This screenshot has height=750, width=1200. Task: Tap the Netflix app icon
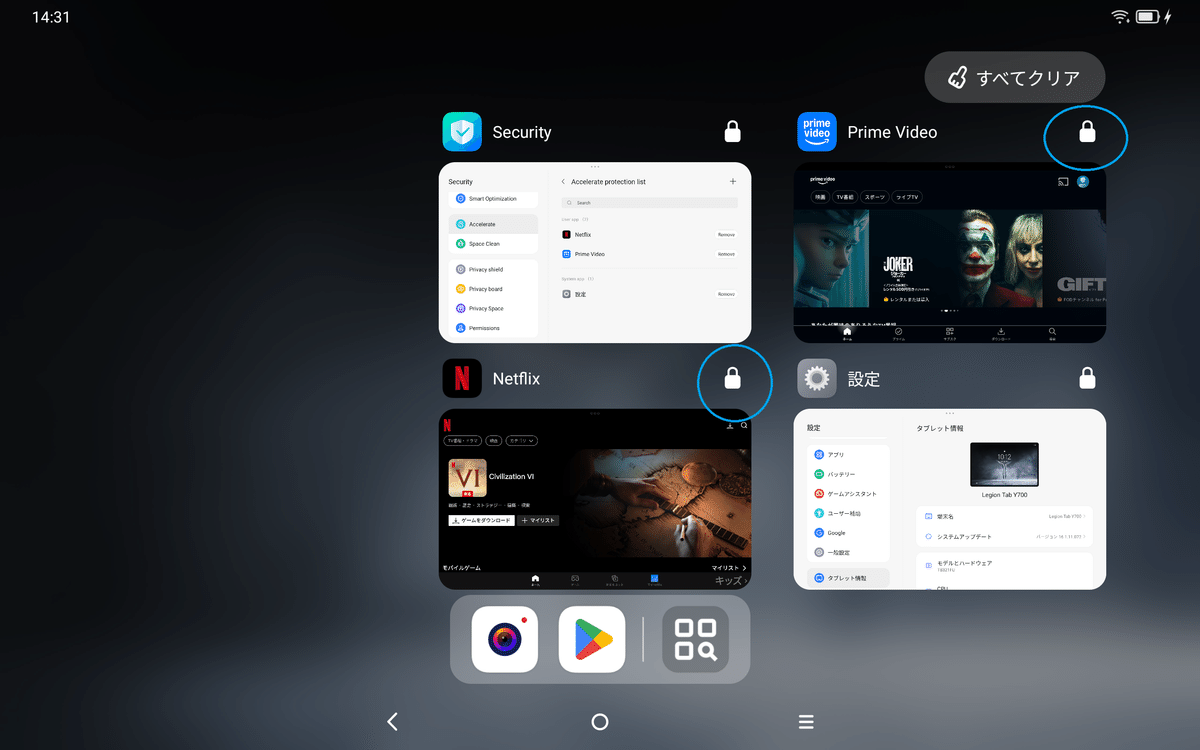(462, 379)
